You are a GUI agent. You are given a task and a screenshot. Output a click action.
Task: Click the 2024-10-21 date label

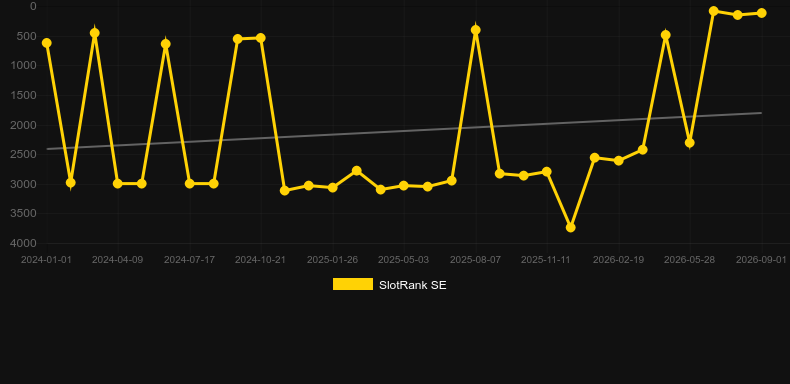point(260,260)
